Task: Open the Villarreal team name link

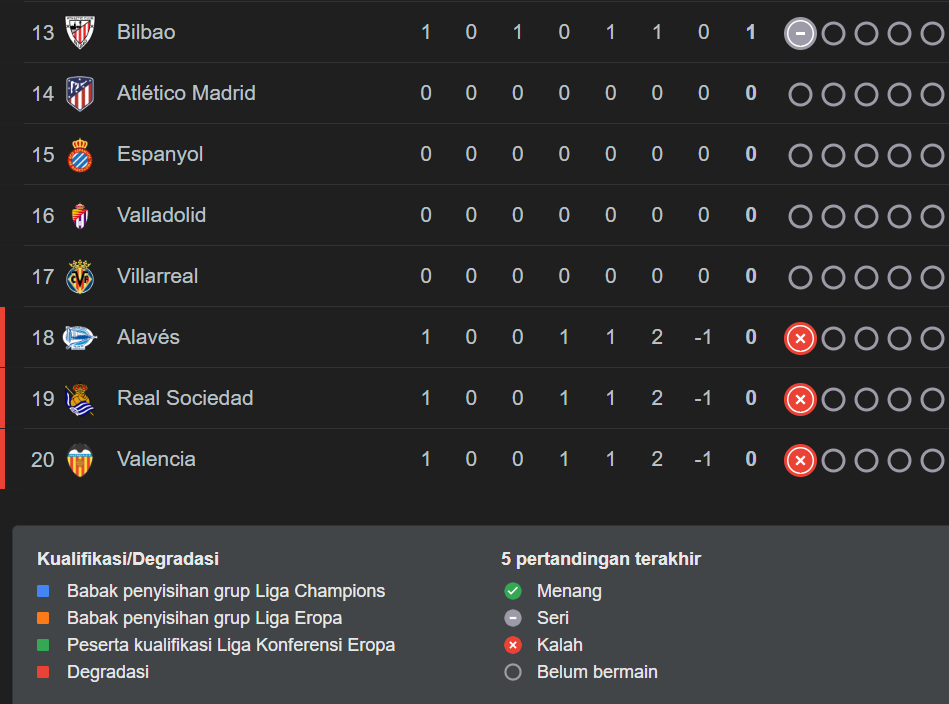Action: 157,276
